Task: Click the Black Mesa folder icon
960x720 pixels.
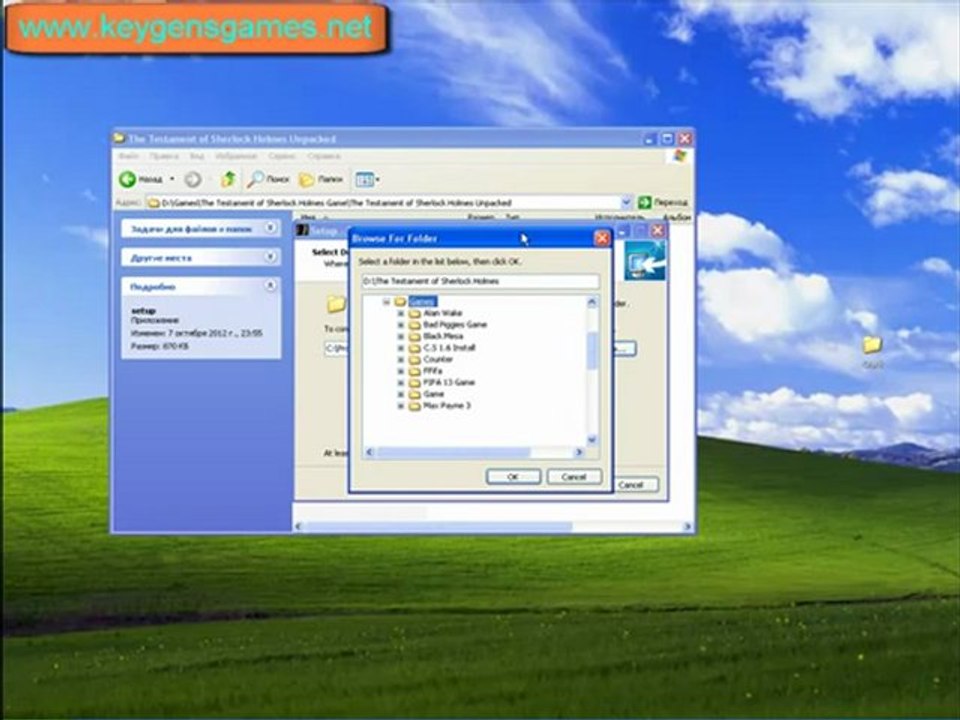Action: click(414, 336)
